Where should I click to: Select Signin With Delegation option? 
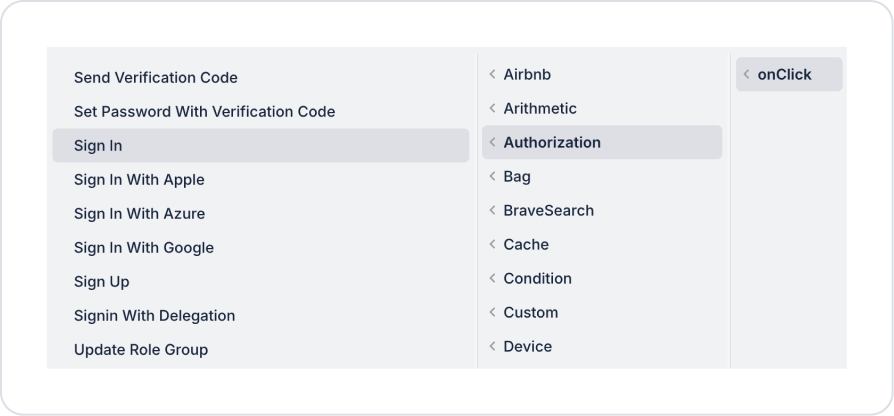154,316
